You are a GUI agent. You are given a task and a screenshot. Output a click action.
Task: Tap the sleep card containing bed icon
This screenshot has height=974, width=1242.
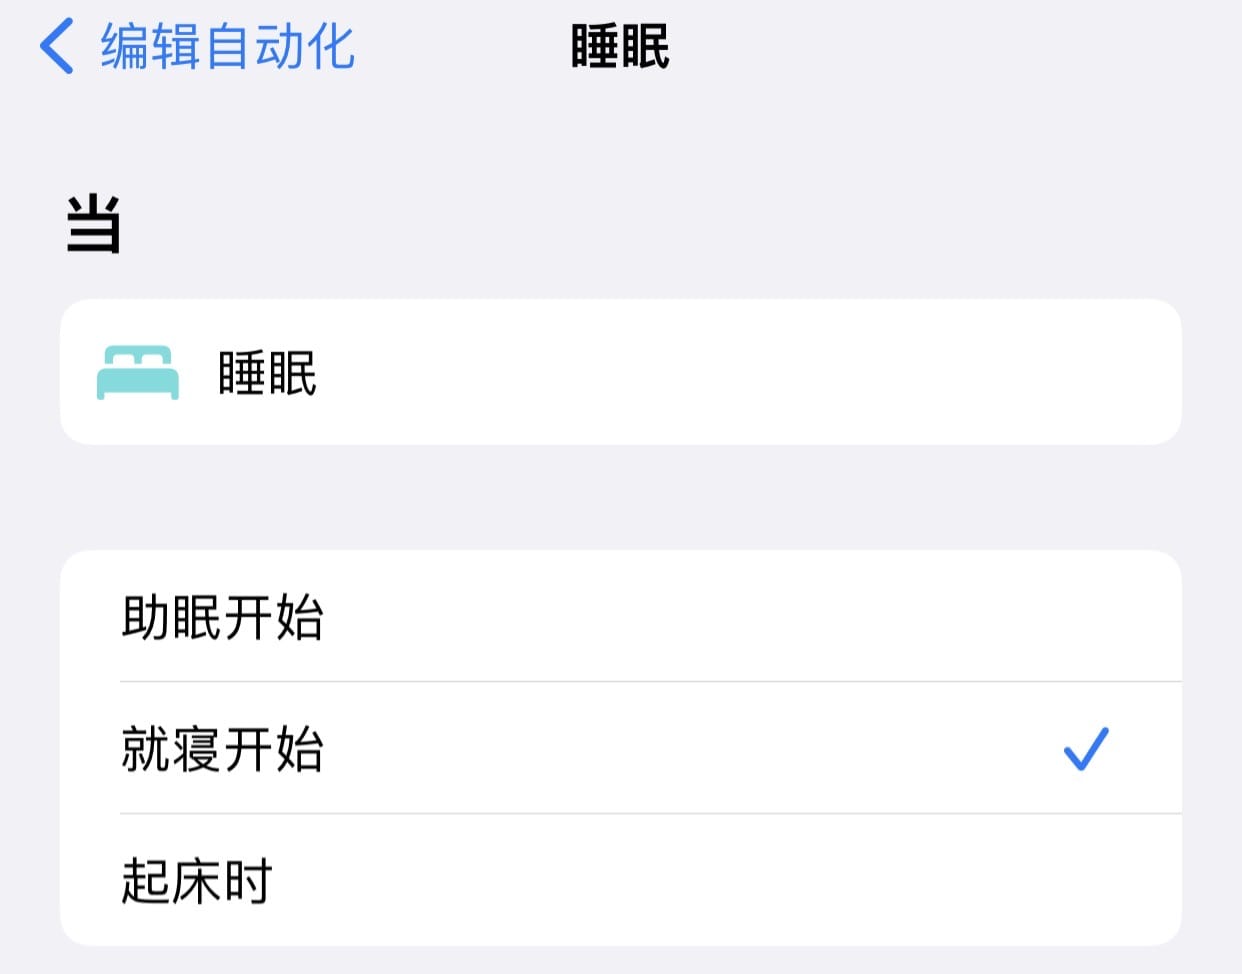point(621,372)
